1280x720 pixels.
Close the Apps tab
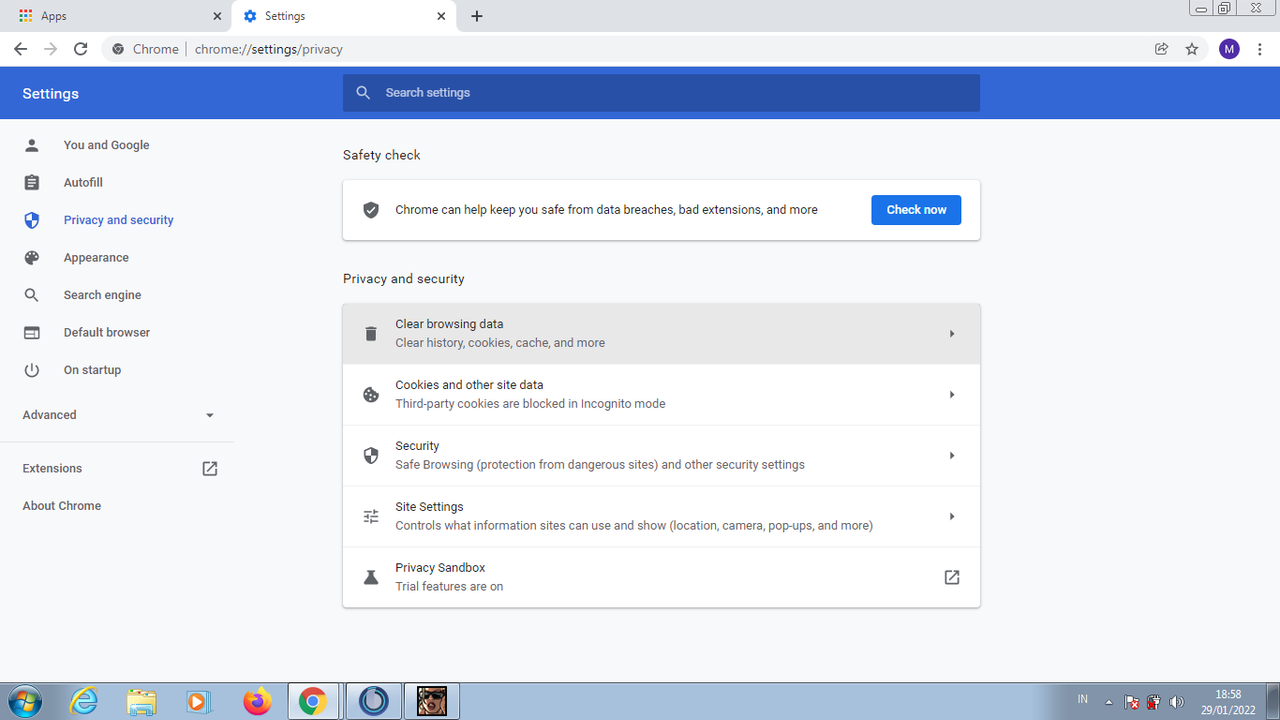(218, 16)
